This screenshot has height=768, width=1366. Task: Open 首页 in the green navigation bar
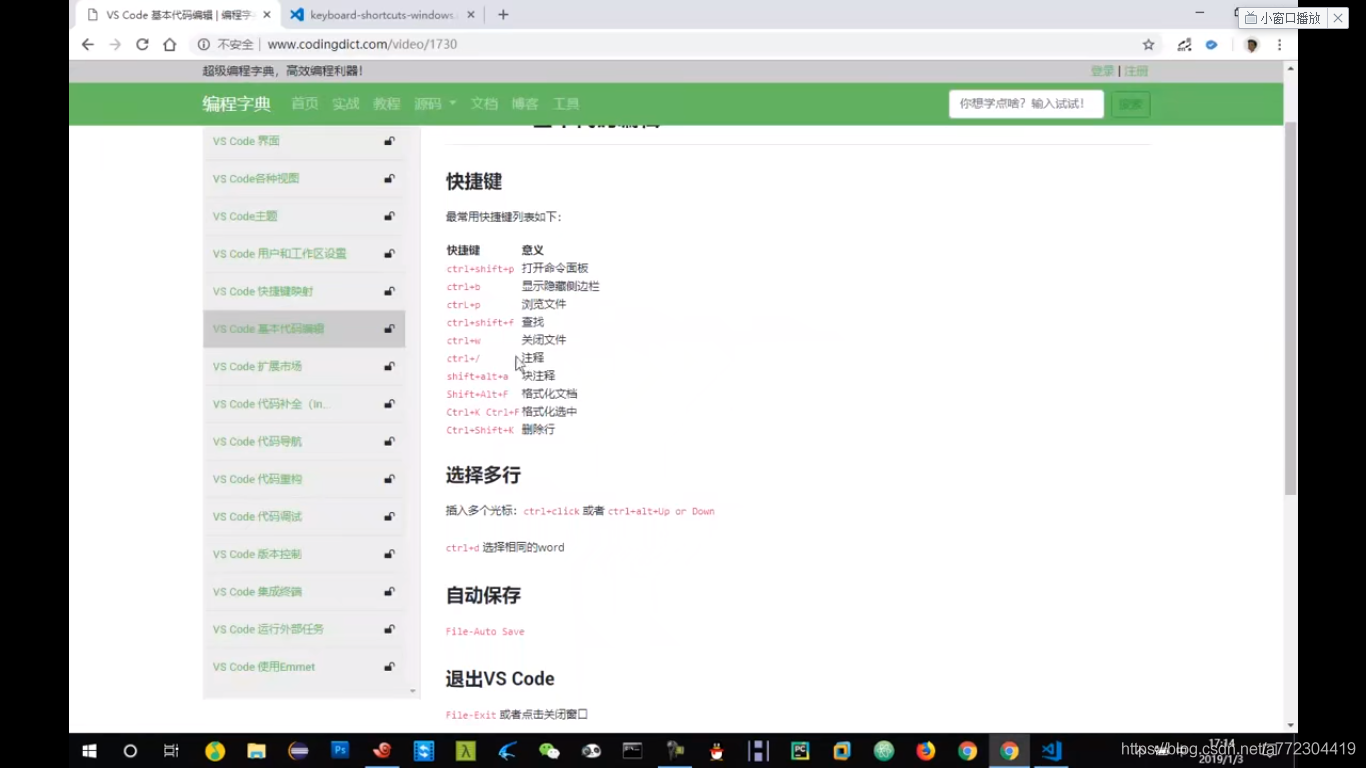pyautogui.click(x=305, y=104)
